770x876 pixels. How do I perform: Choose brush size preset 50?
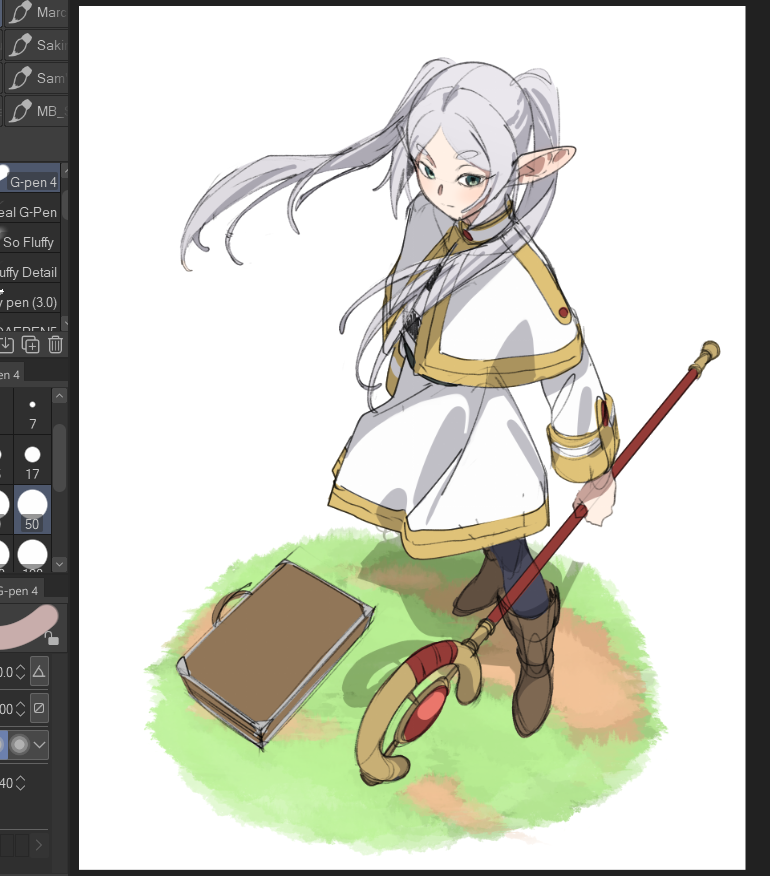(32, 509)
